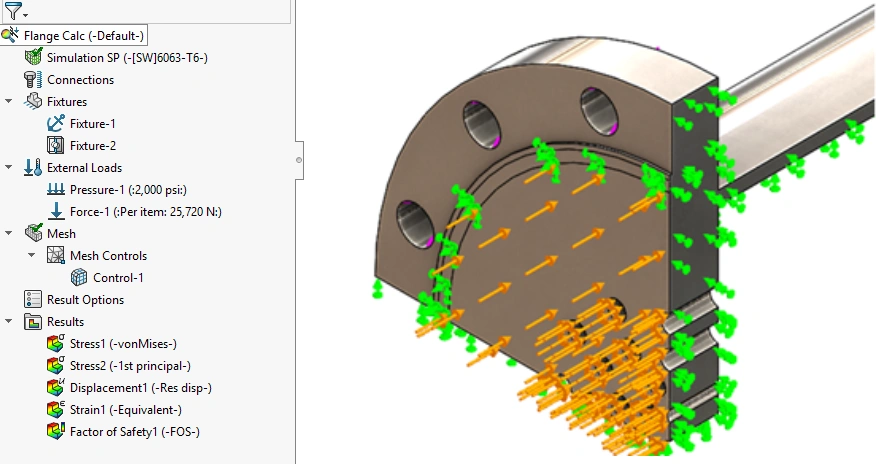Select Flange Calc (-Default-) study name
The height and width of the screenshot is (464, 876).
tap(84, 36)
